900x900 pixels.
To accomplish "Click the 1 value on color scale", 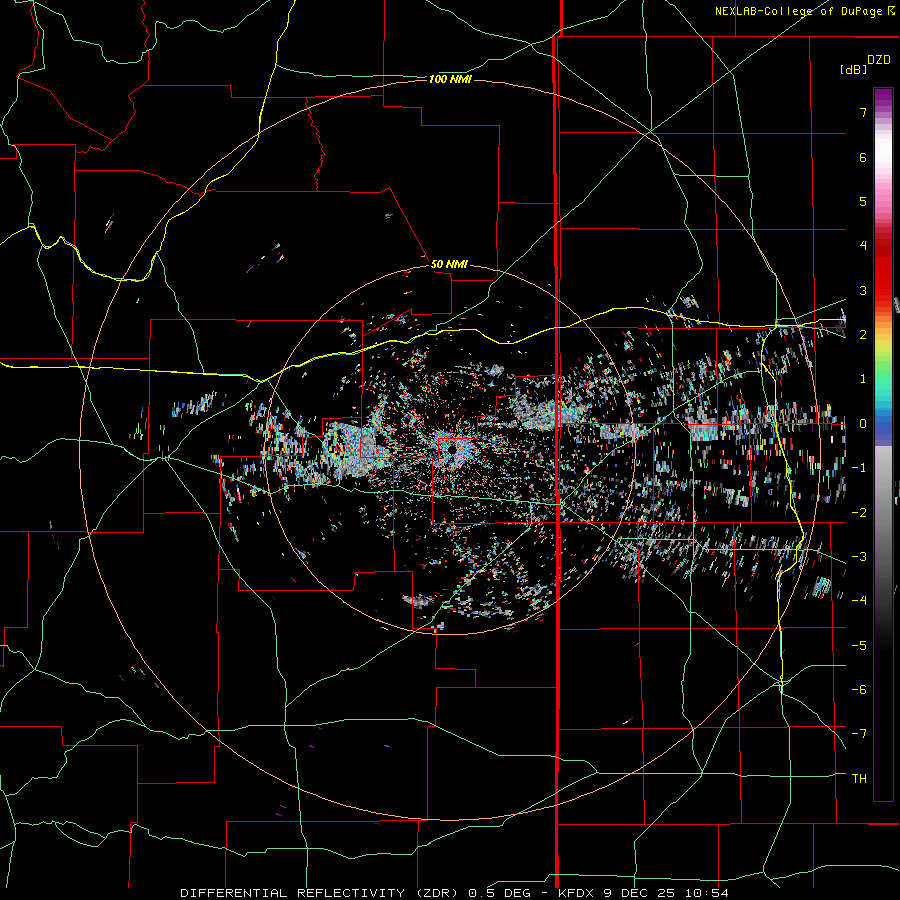I will coord(863,379).
